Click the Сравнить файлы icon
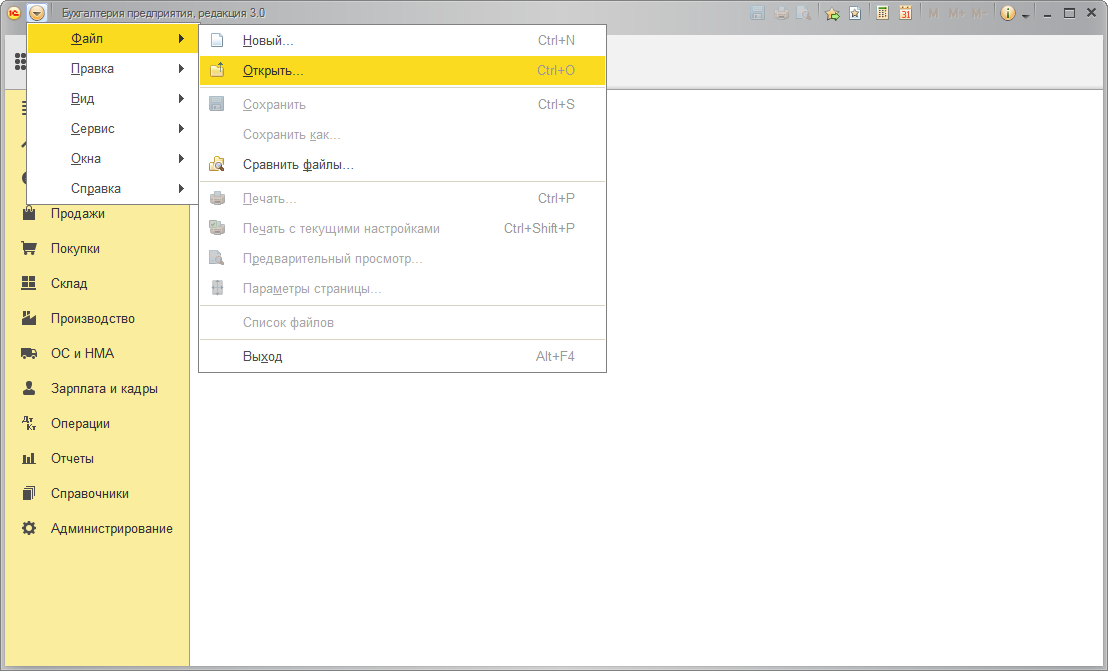This screenshot has width=1108, height=671. point(217,164)
